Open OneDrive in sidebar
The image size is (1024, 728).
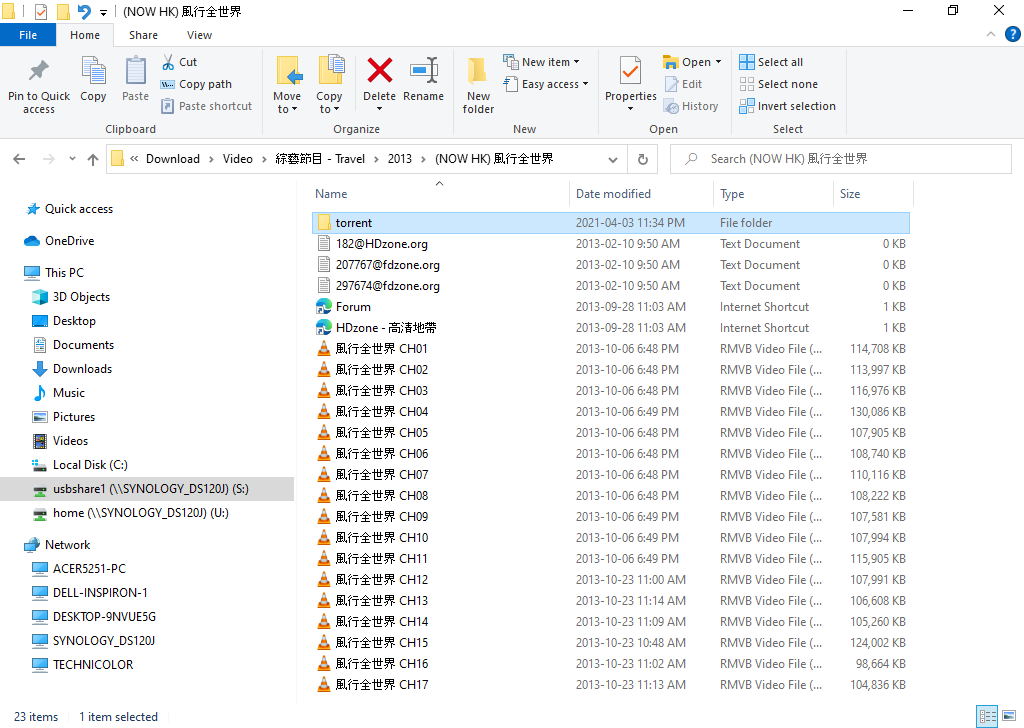pyautogui.click(x=69, y=241)
